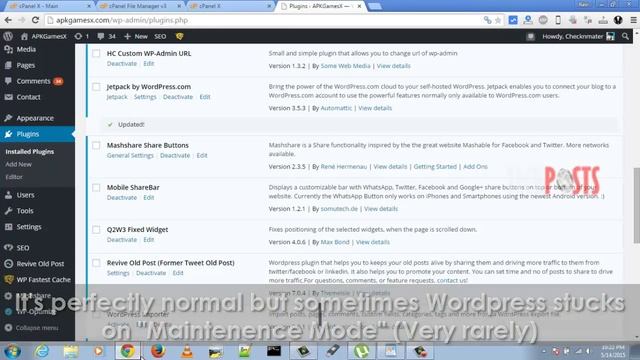The height and width of the screenshot is (360, 640).
Task: Check the Q2W3 Fixed Widget checkbox
Action: [96, 229]
